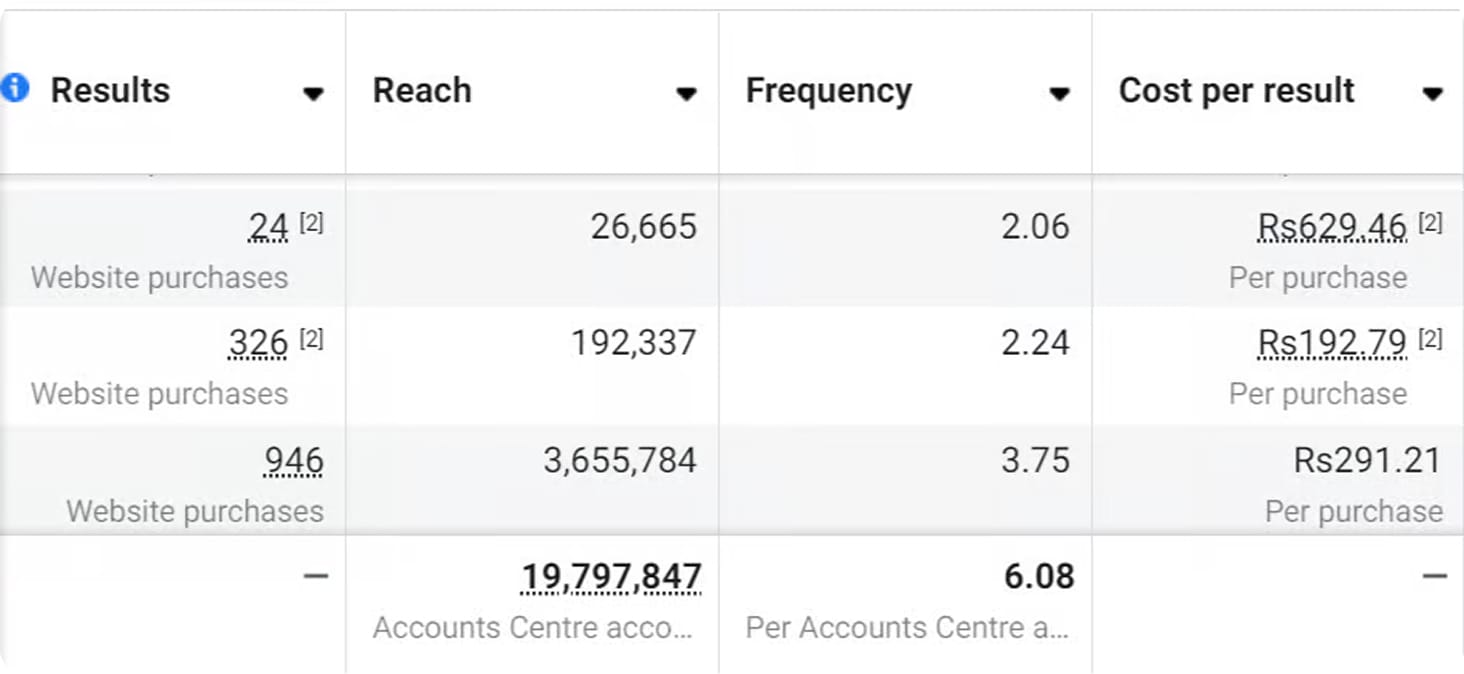Click the Reach column header
This screenshot has width=1464, height=674.
click(x=422, y=90)
